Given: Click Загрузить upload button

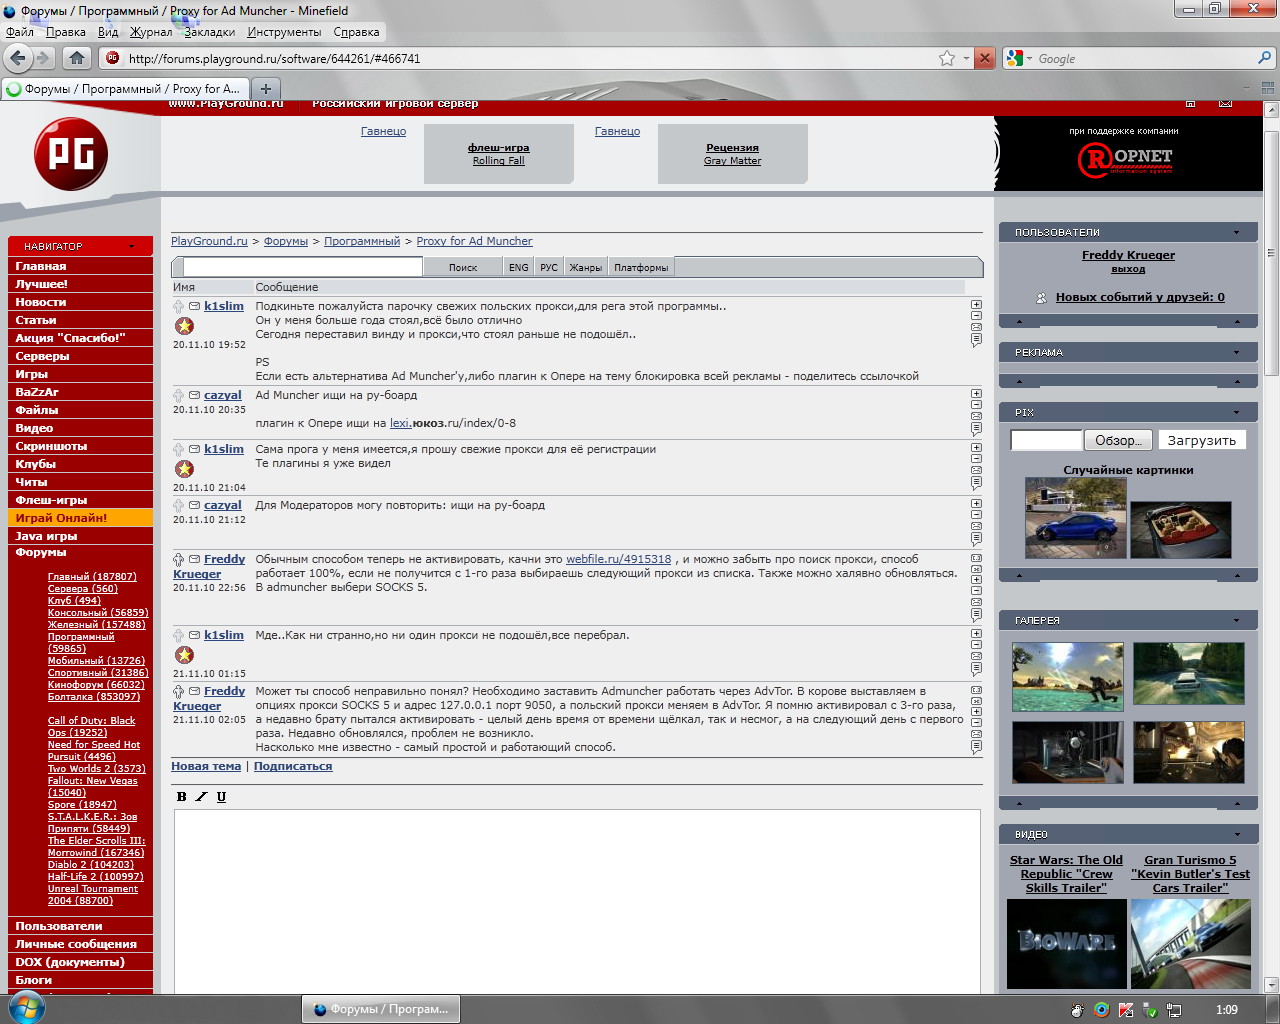Looking at the screenshot, I should tap(1202, 440).
